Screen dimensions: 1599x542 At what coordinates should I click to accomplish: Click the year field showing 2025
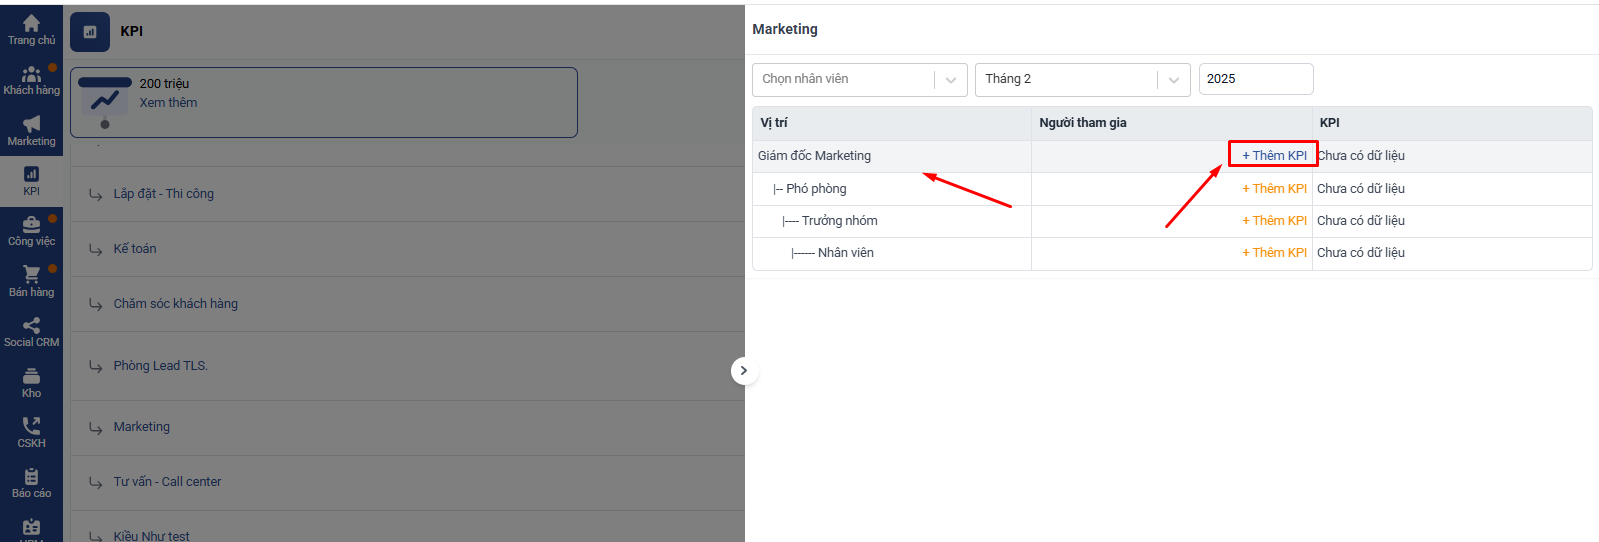[x=1255, y=79]
